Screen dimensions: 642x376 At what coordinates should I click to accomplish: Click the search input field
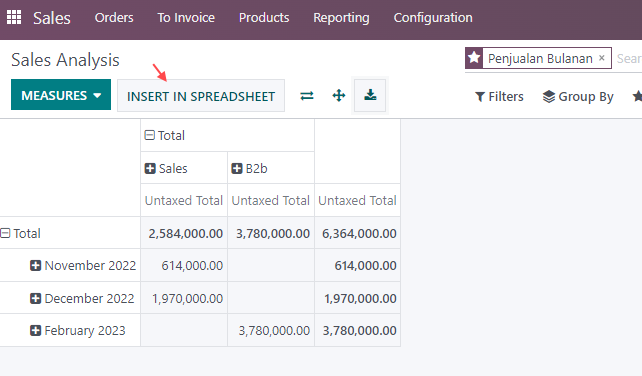(x=628, y=59)
